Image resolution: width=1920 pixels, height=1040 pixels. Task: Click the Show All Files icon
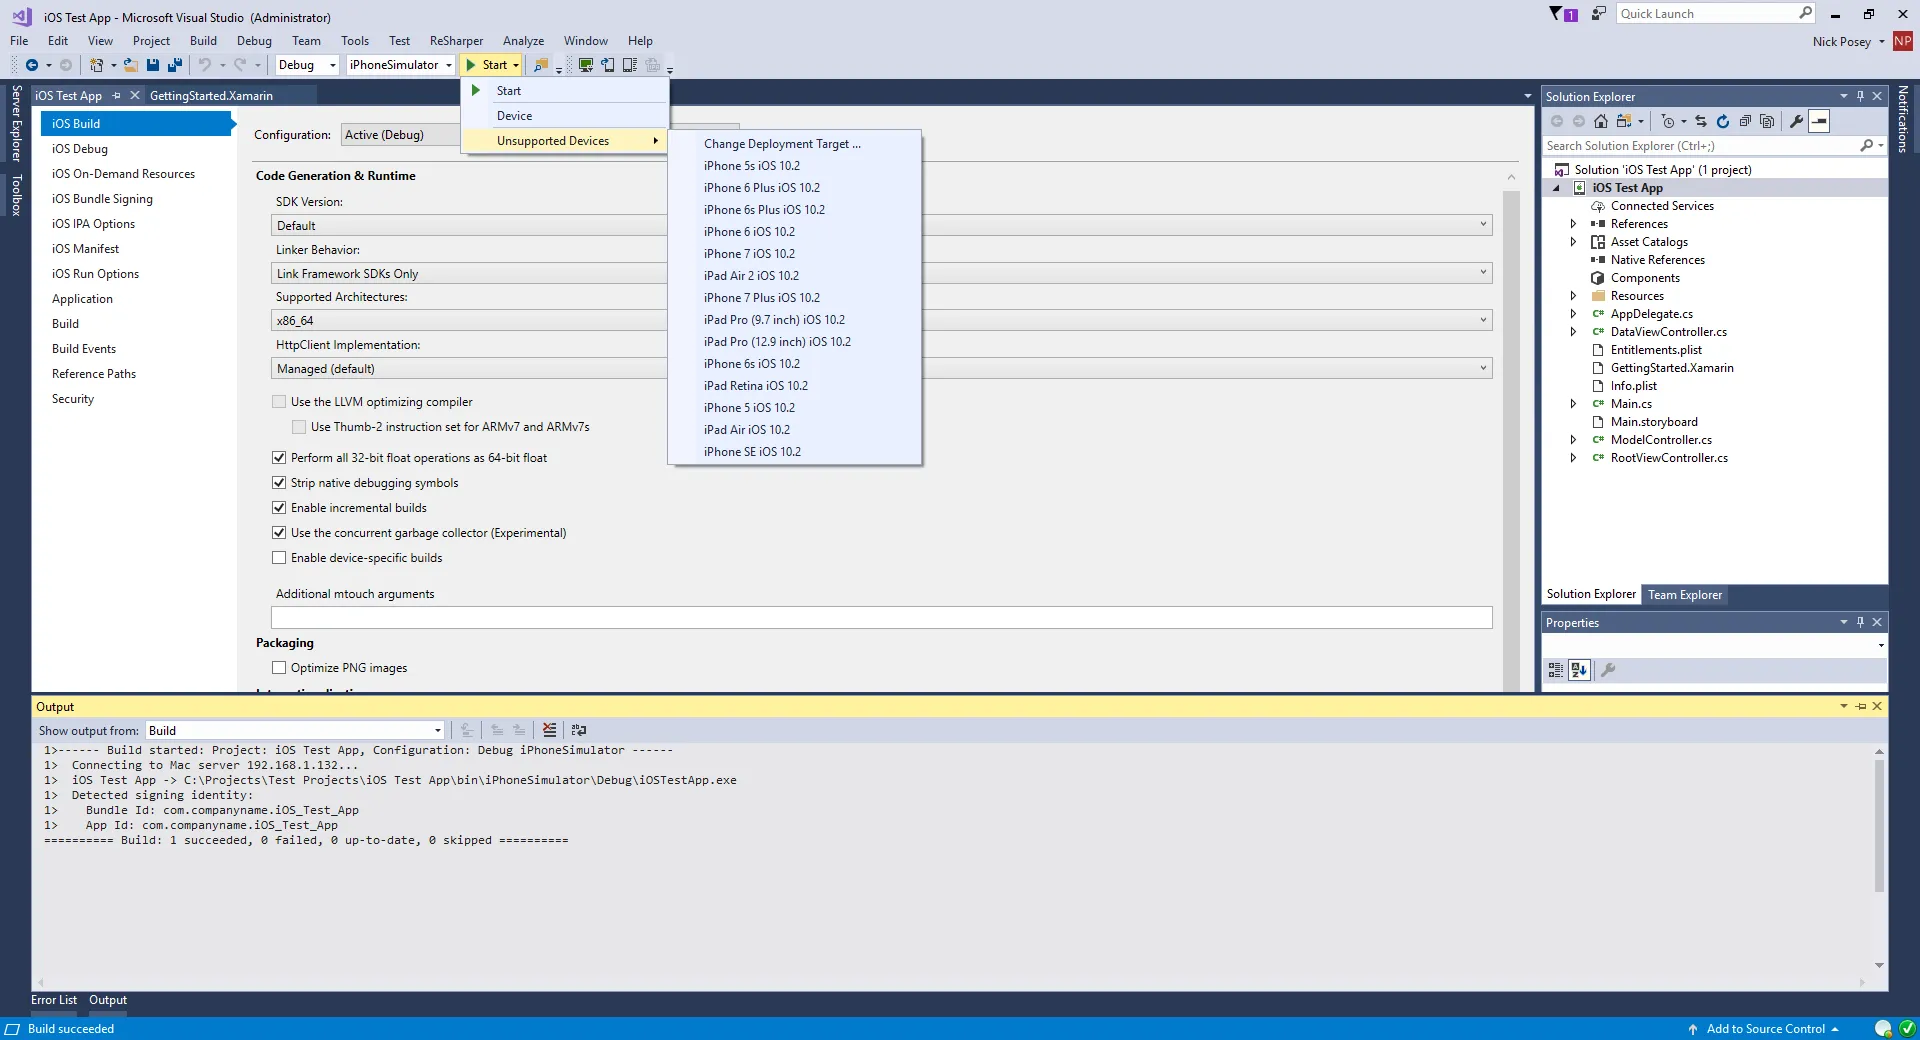coord(1767,121)
